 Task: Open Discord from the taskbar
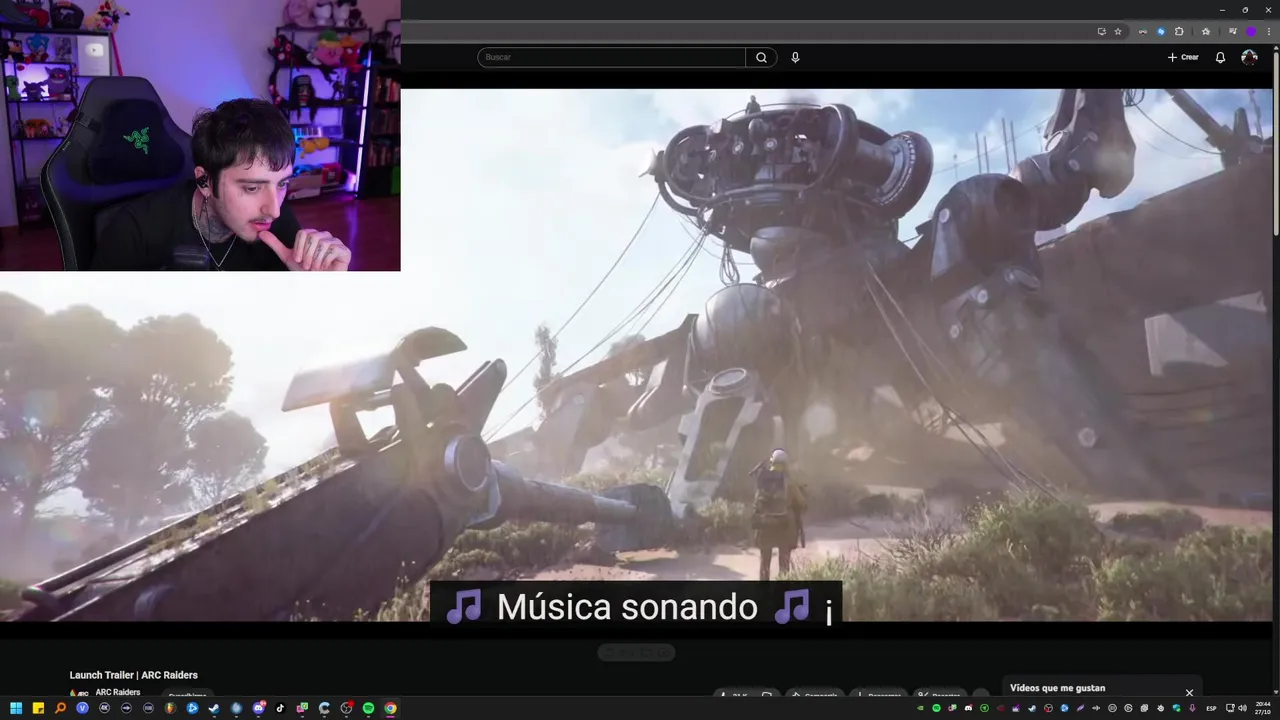258,708
